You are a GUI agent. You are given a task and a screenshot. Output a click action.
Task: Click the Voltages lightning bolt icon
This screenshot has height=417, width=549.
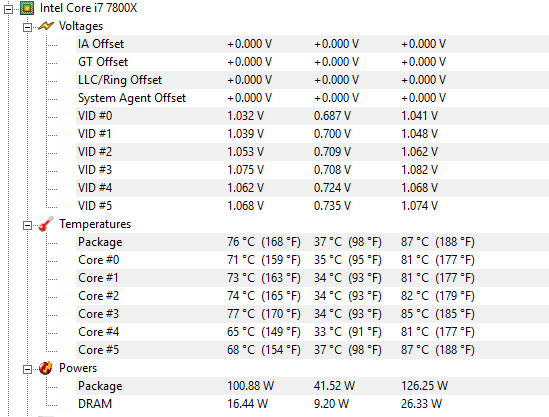pyautogui.click(x=46, y=26)
